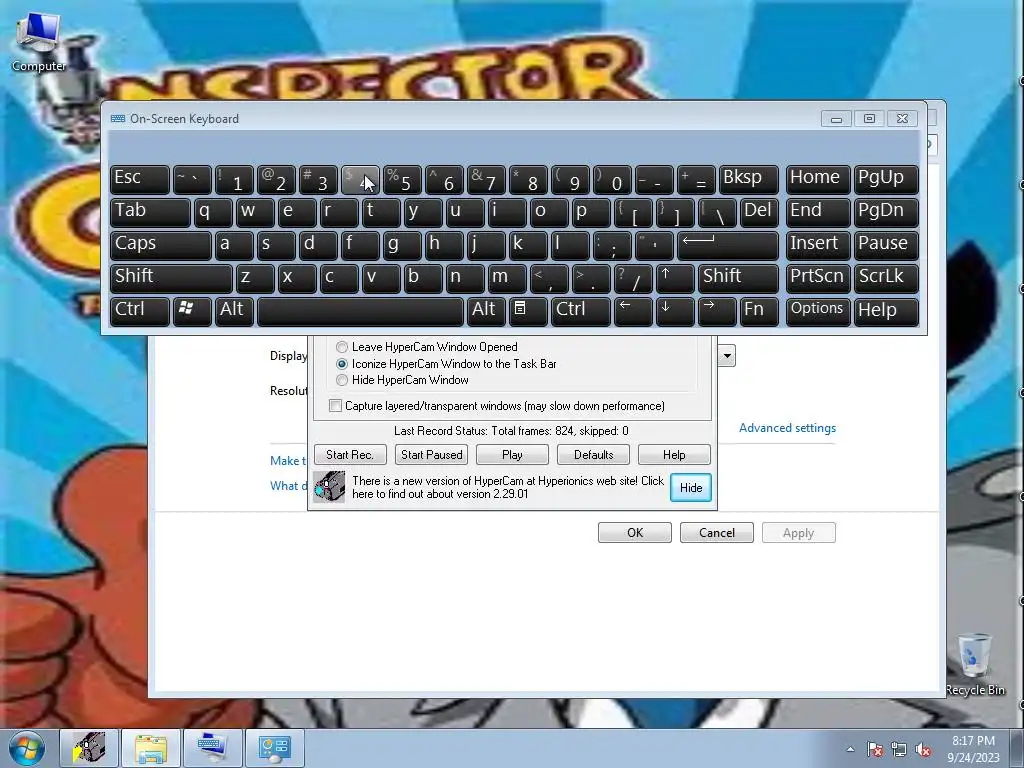
Task: Enable Capture layered/transparent windows checkbox
Action: [335, 406]
